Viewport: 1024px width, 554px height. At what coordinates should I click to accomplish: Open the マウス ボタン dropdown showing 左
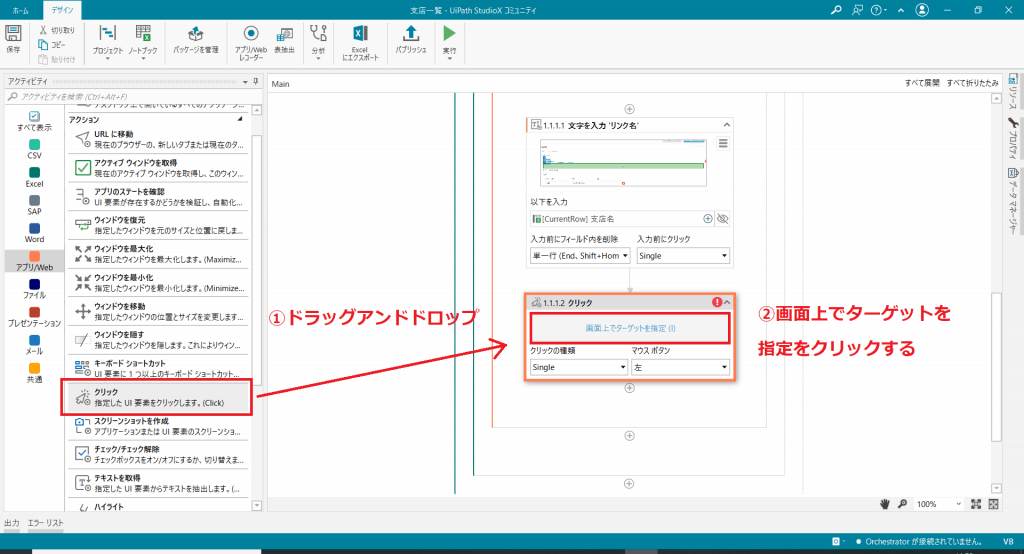(681, 367)
